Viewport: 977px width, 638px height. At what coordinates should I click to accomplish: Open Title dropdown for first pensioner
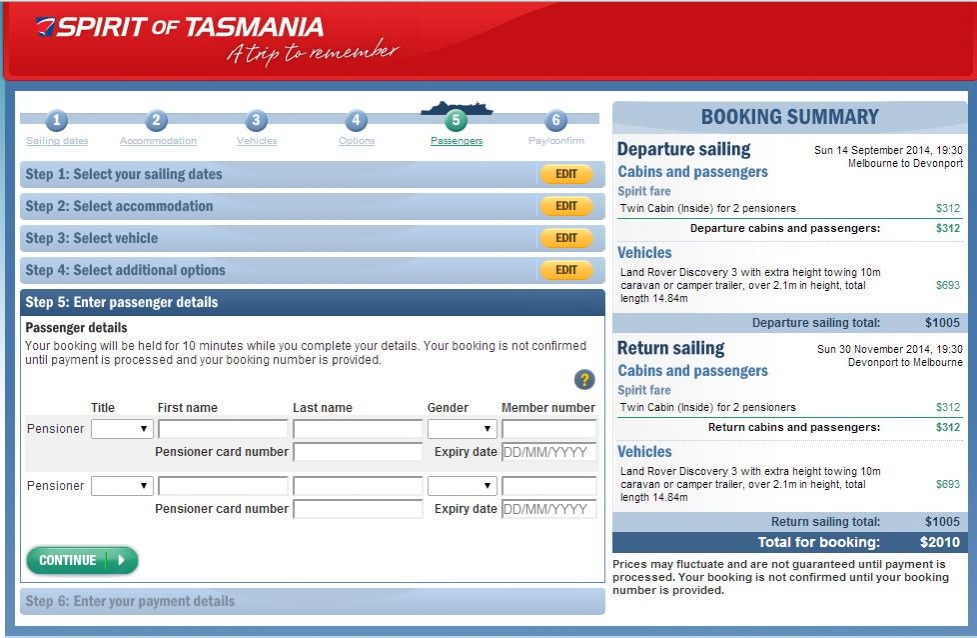click(x=122, y=429)
